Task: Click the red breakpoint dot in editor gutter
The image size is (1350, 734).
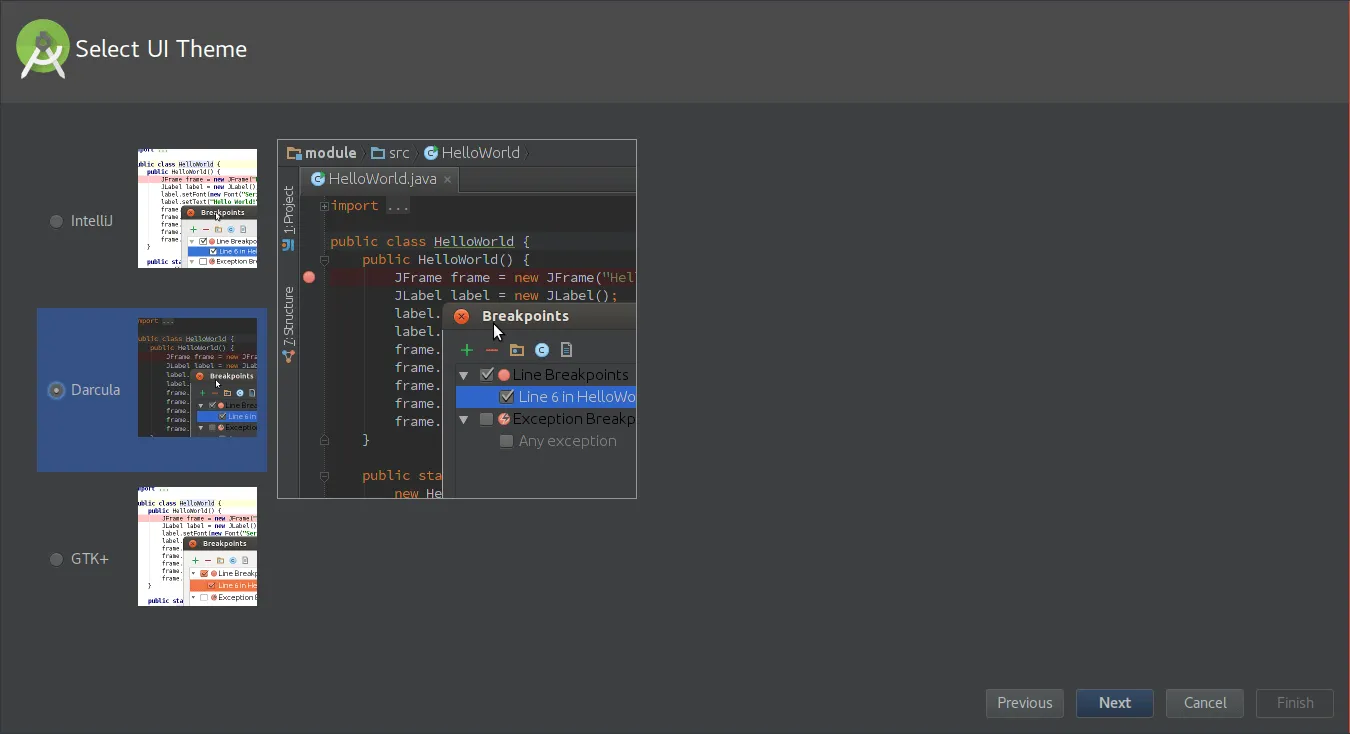Action: click(309, 277)
